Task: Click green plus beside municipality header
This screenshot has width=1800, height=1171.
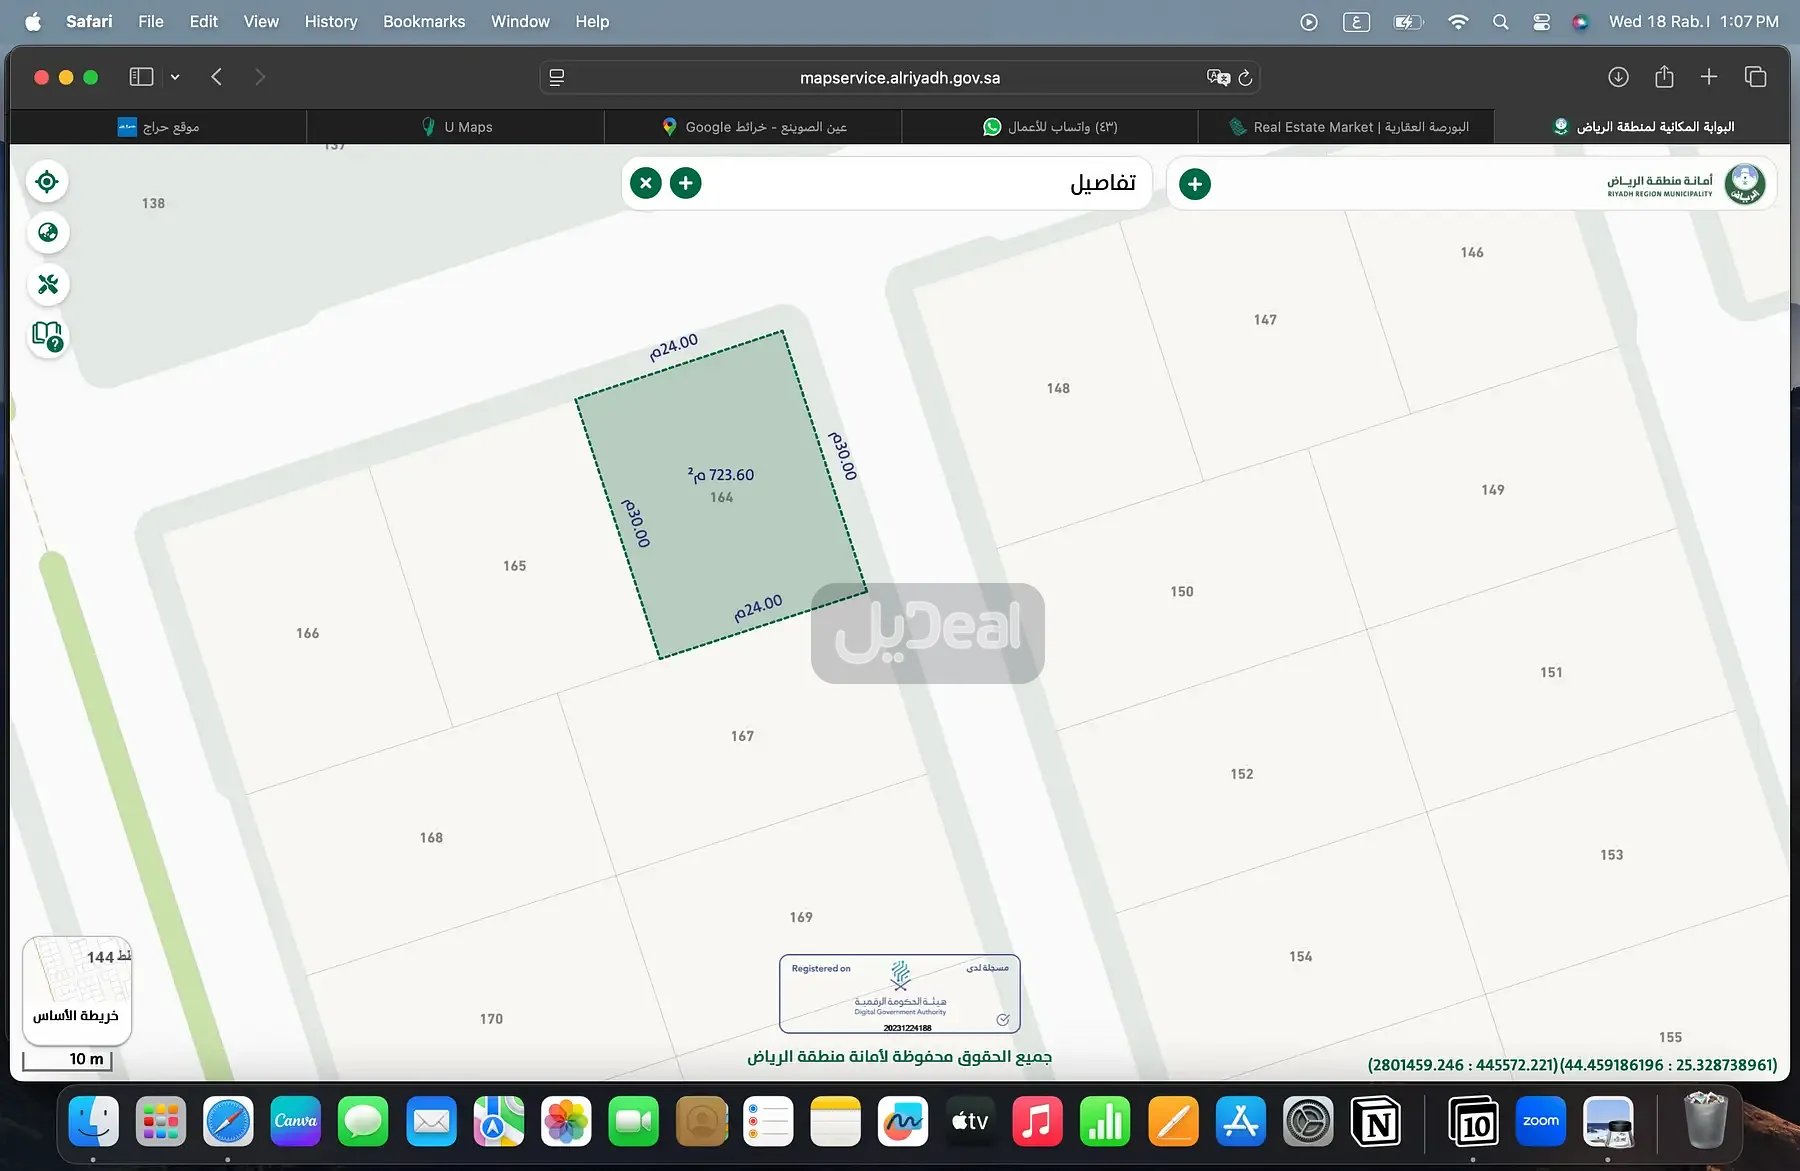Action: pyautogui.click(x=1194, y=184)
